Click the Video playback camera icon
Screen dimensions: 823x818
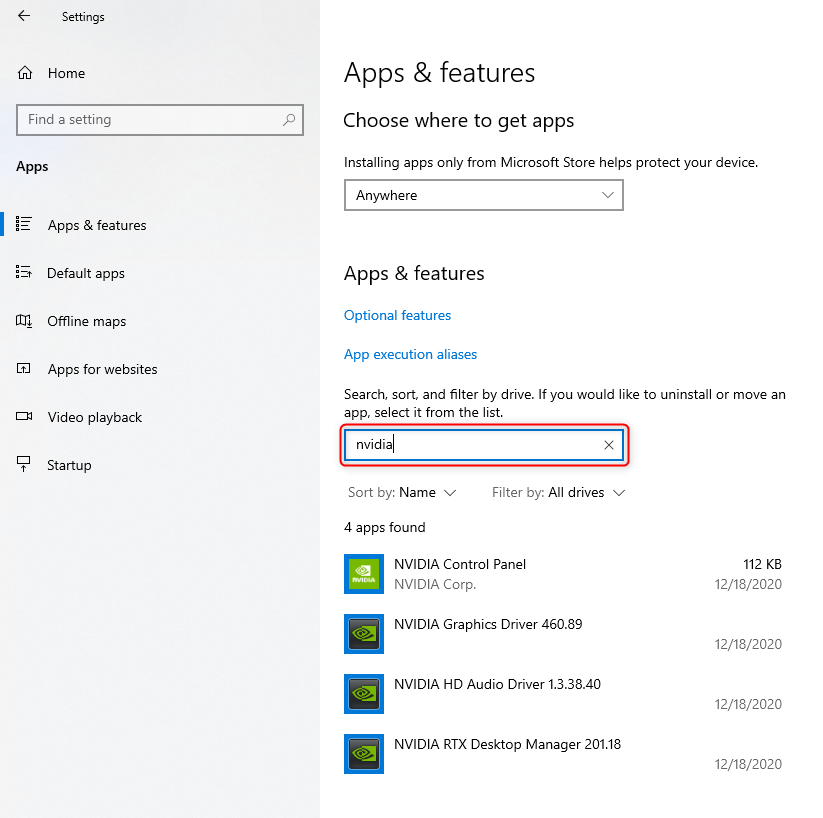pos(24,416)
